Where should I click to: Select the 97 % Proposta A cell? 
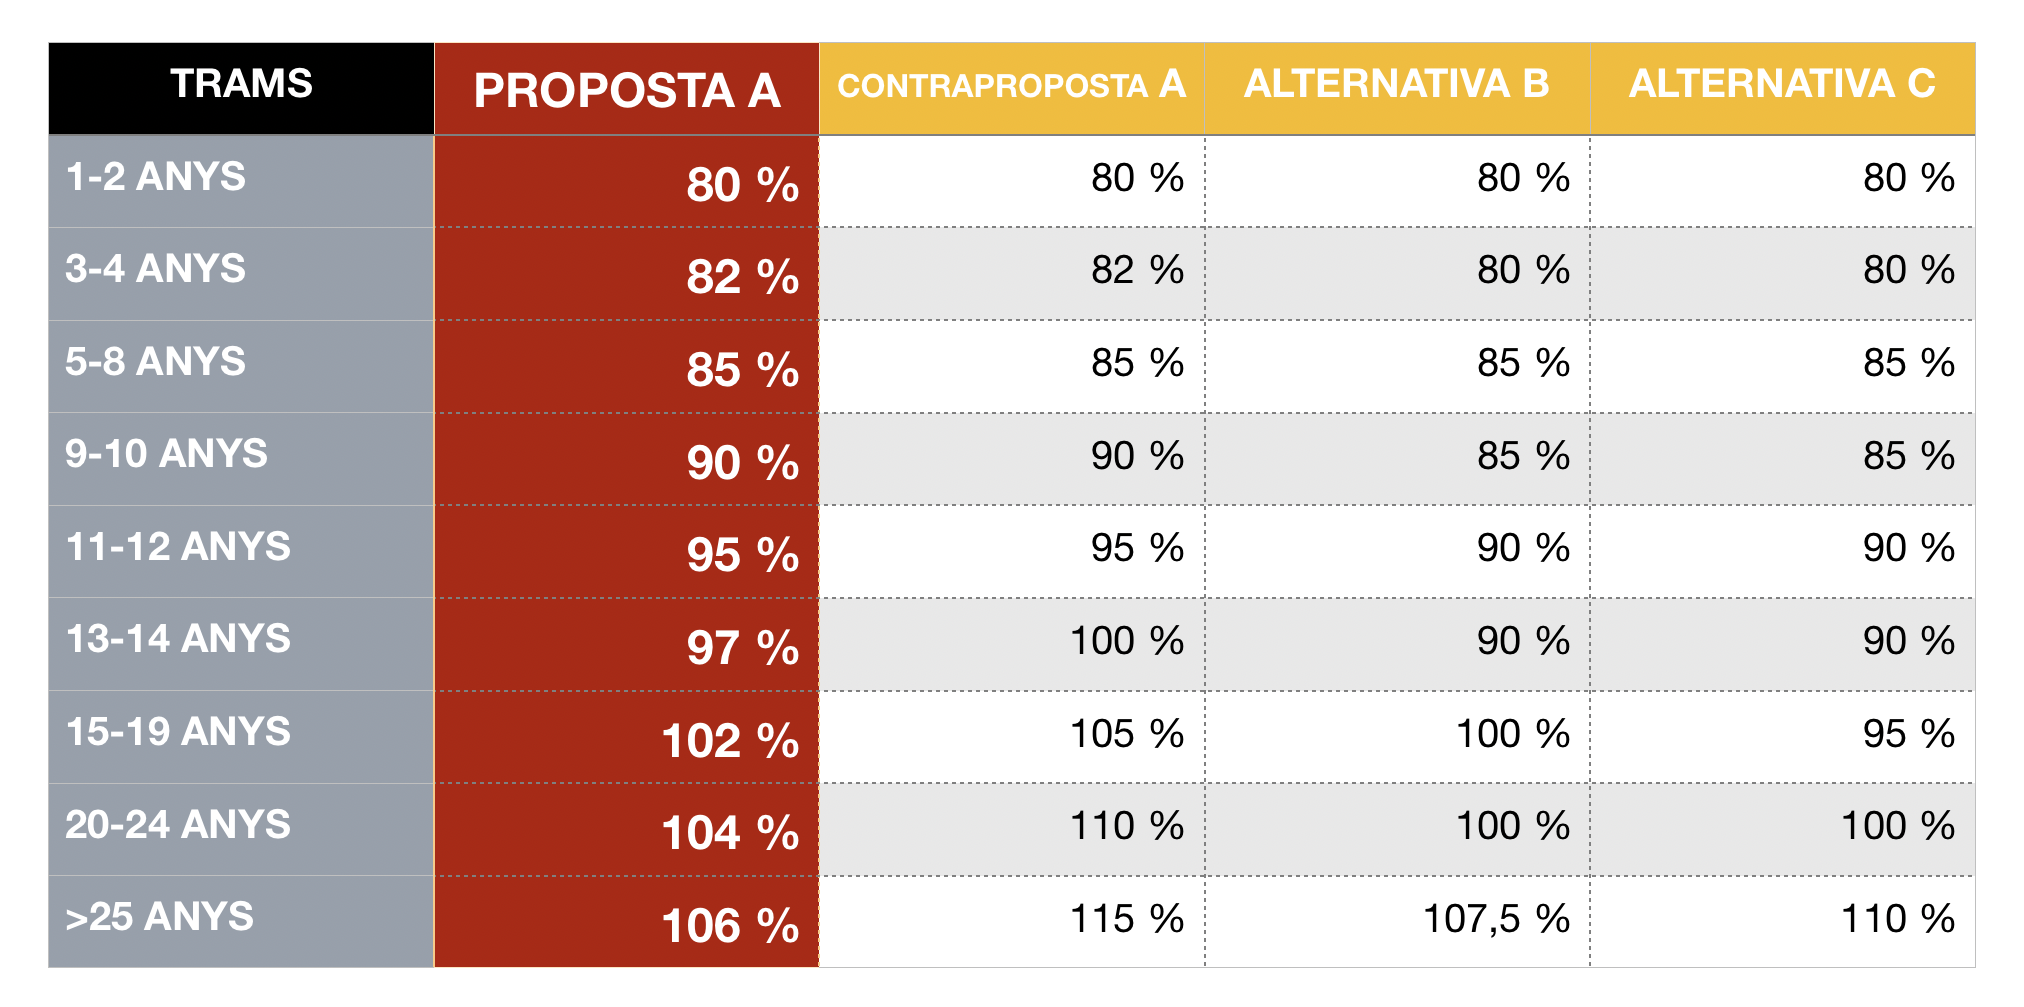pyautogui.click(x=742, y=648)
